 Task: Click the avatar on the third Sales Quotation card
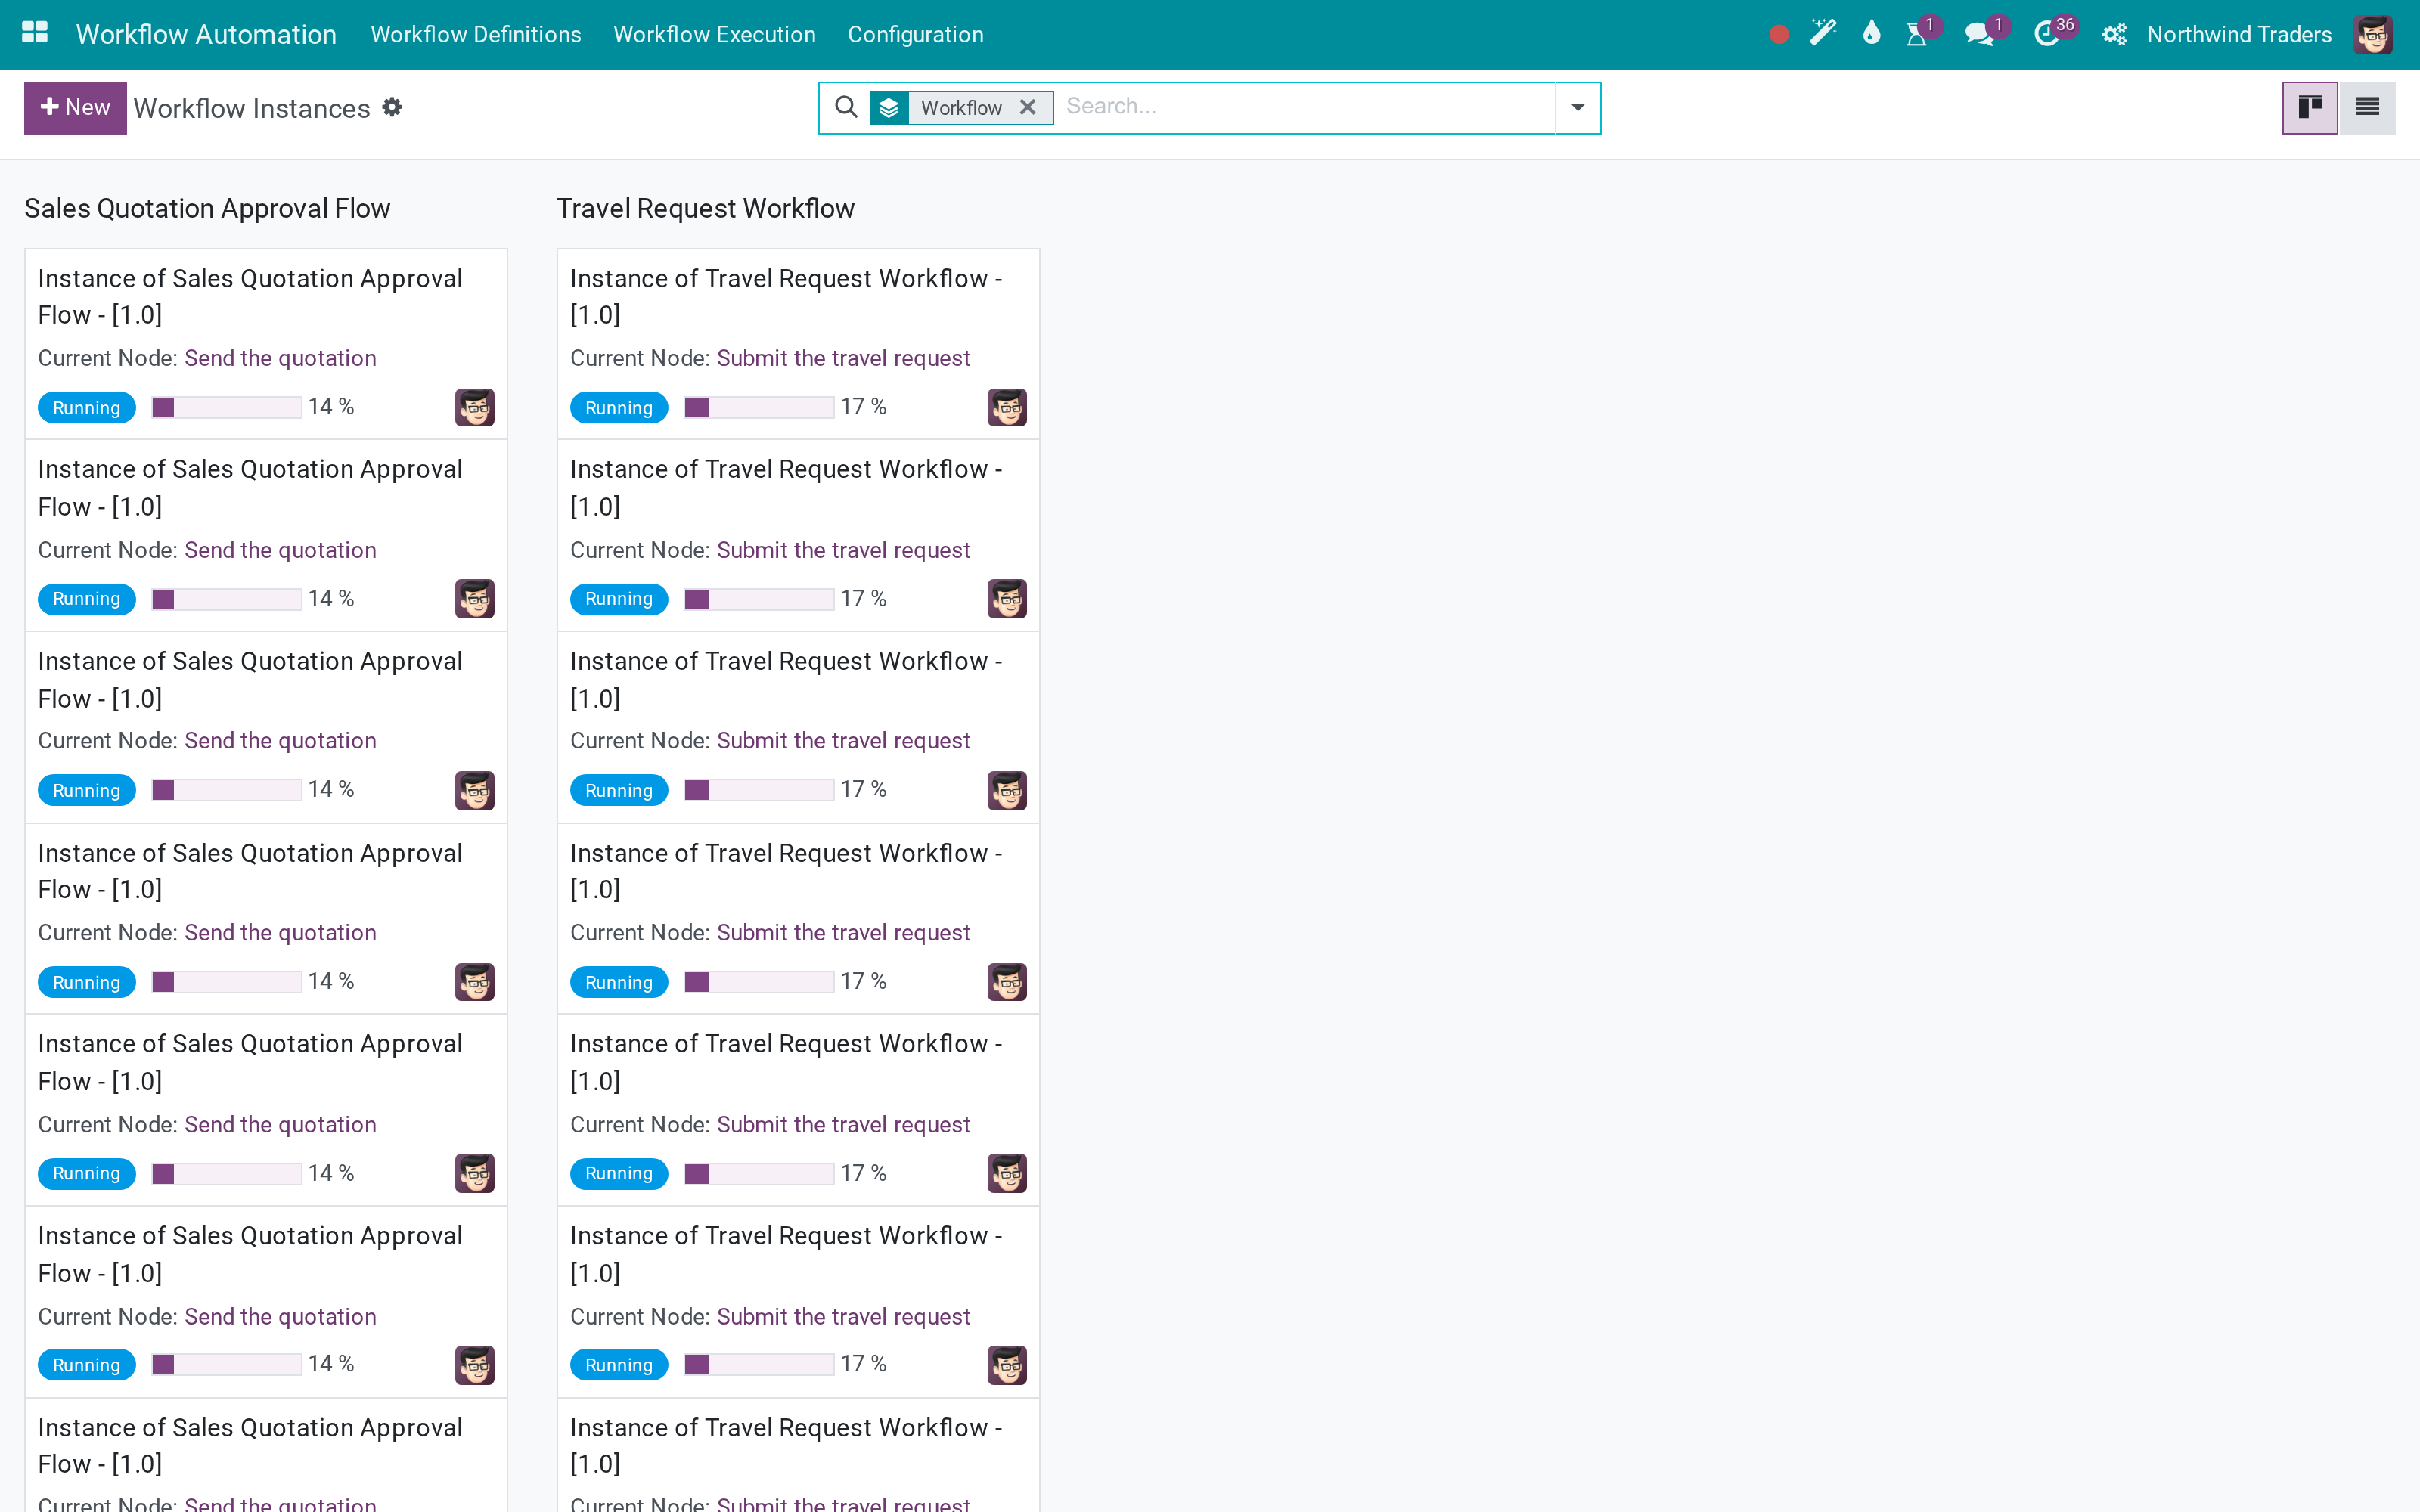coord(475,790)
